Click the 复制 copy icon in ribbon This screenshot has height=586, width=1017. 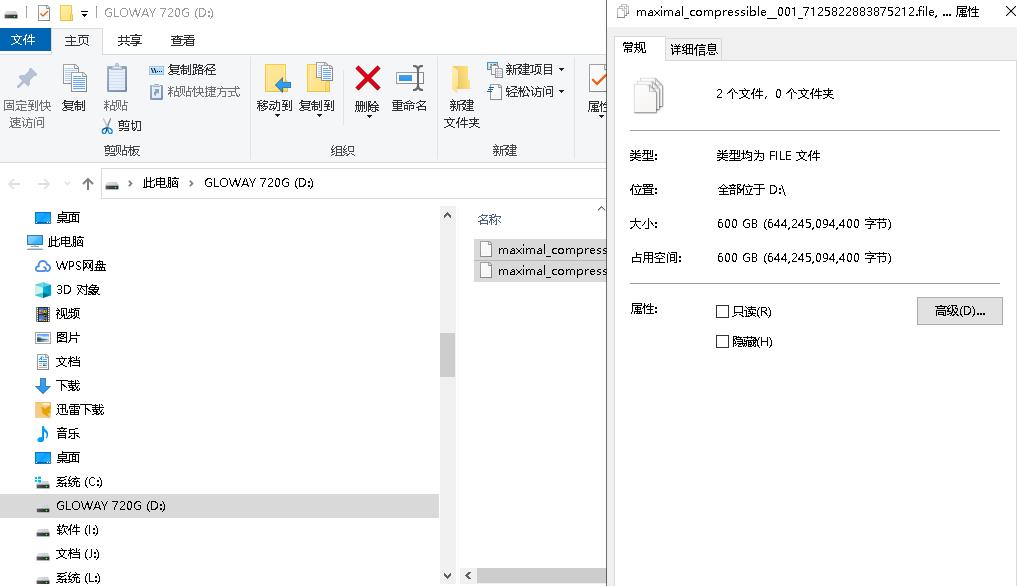74,79
